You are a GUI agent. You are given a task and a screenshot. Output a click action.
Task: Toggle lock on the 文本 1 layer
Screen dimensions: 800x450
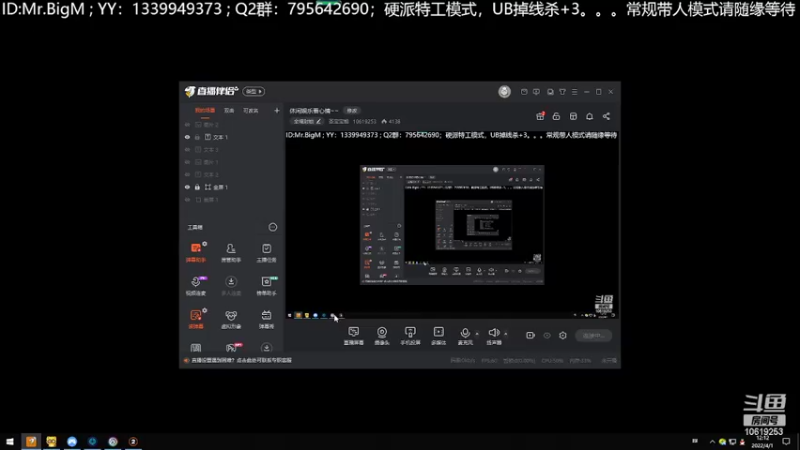click(x=197, y=137)
